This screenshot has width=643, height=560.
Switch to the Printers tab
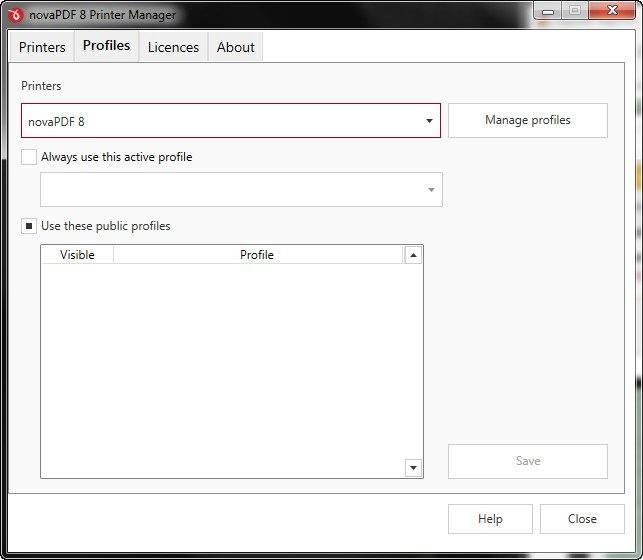(x=42, y=47)
